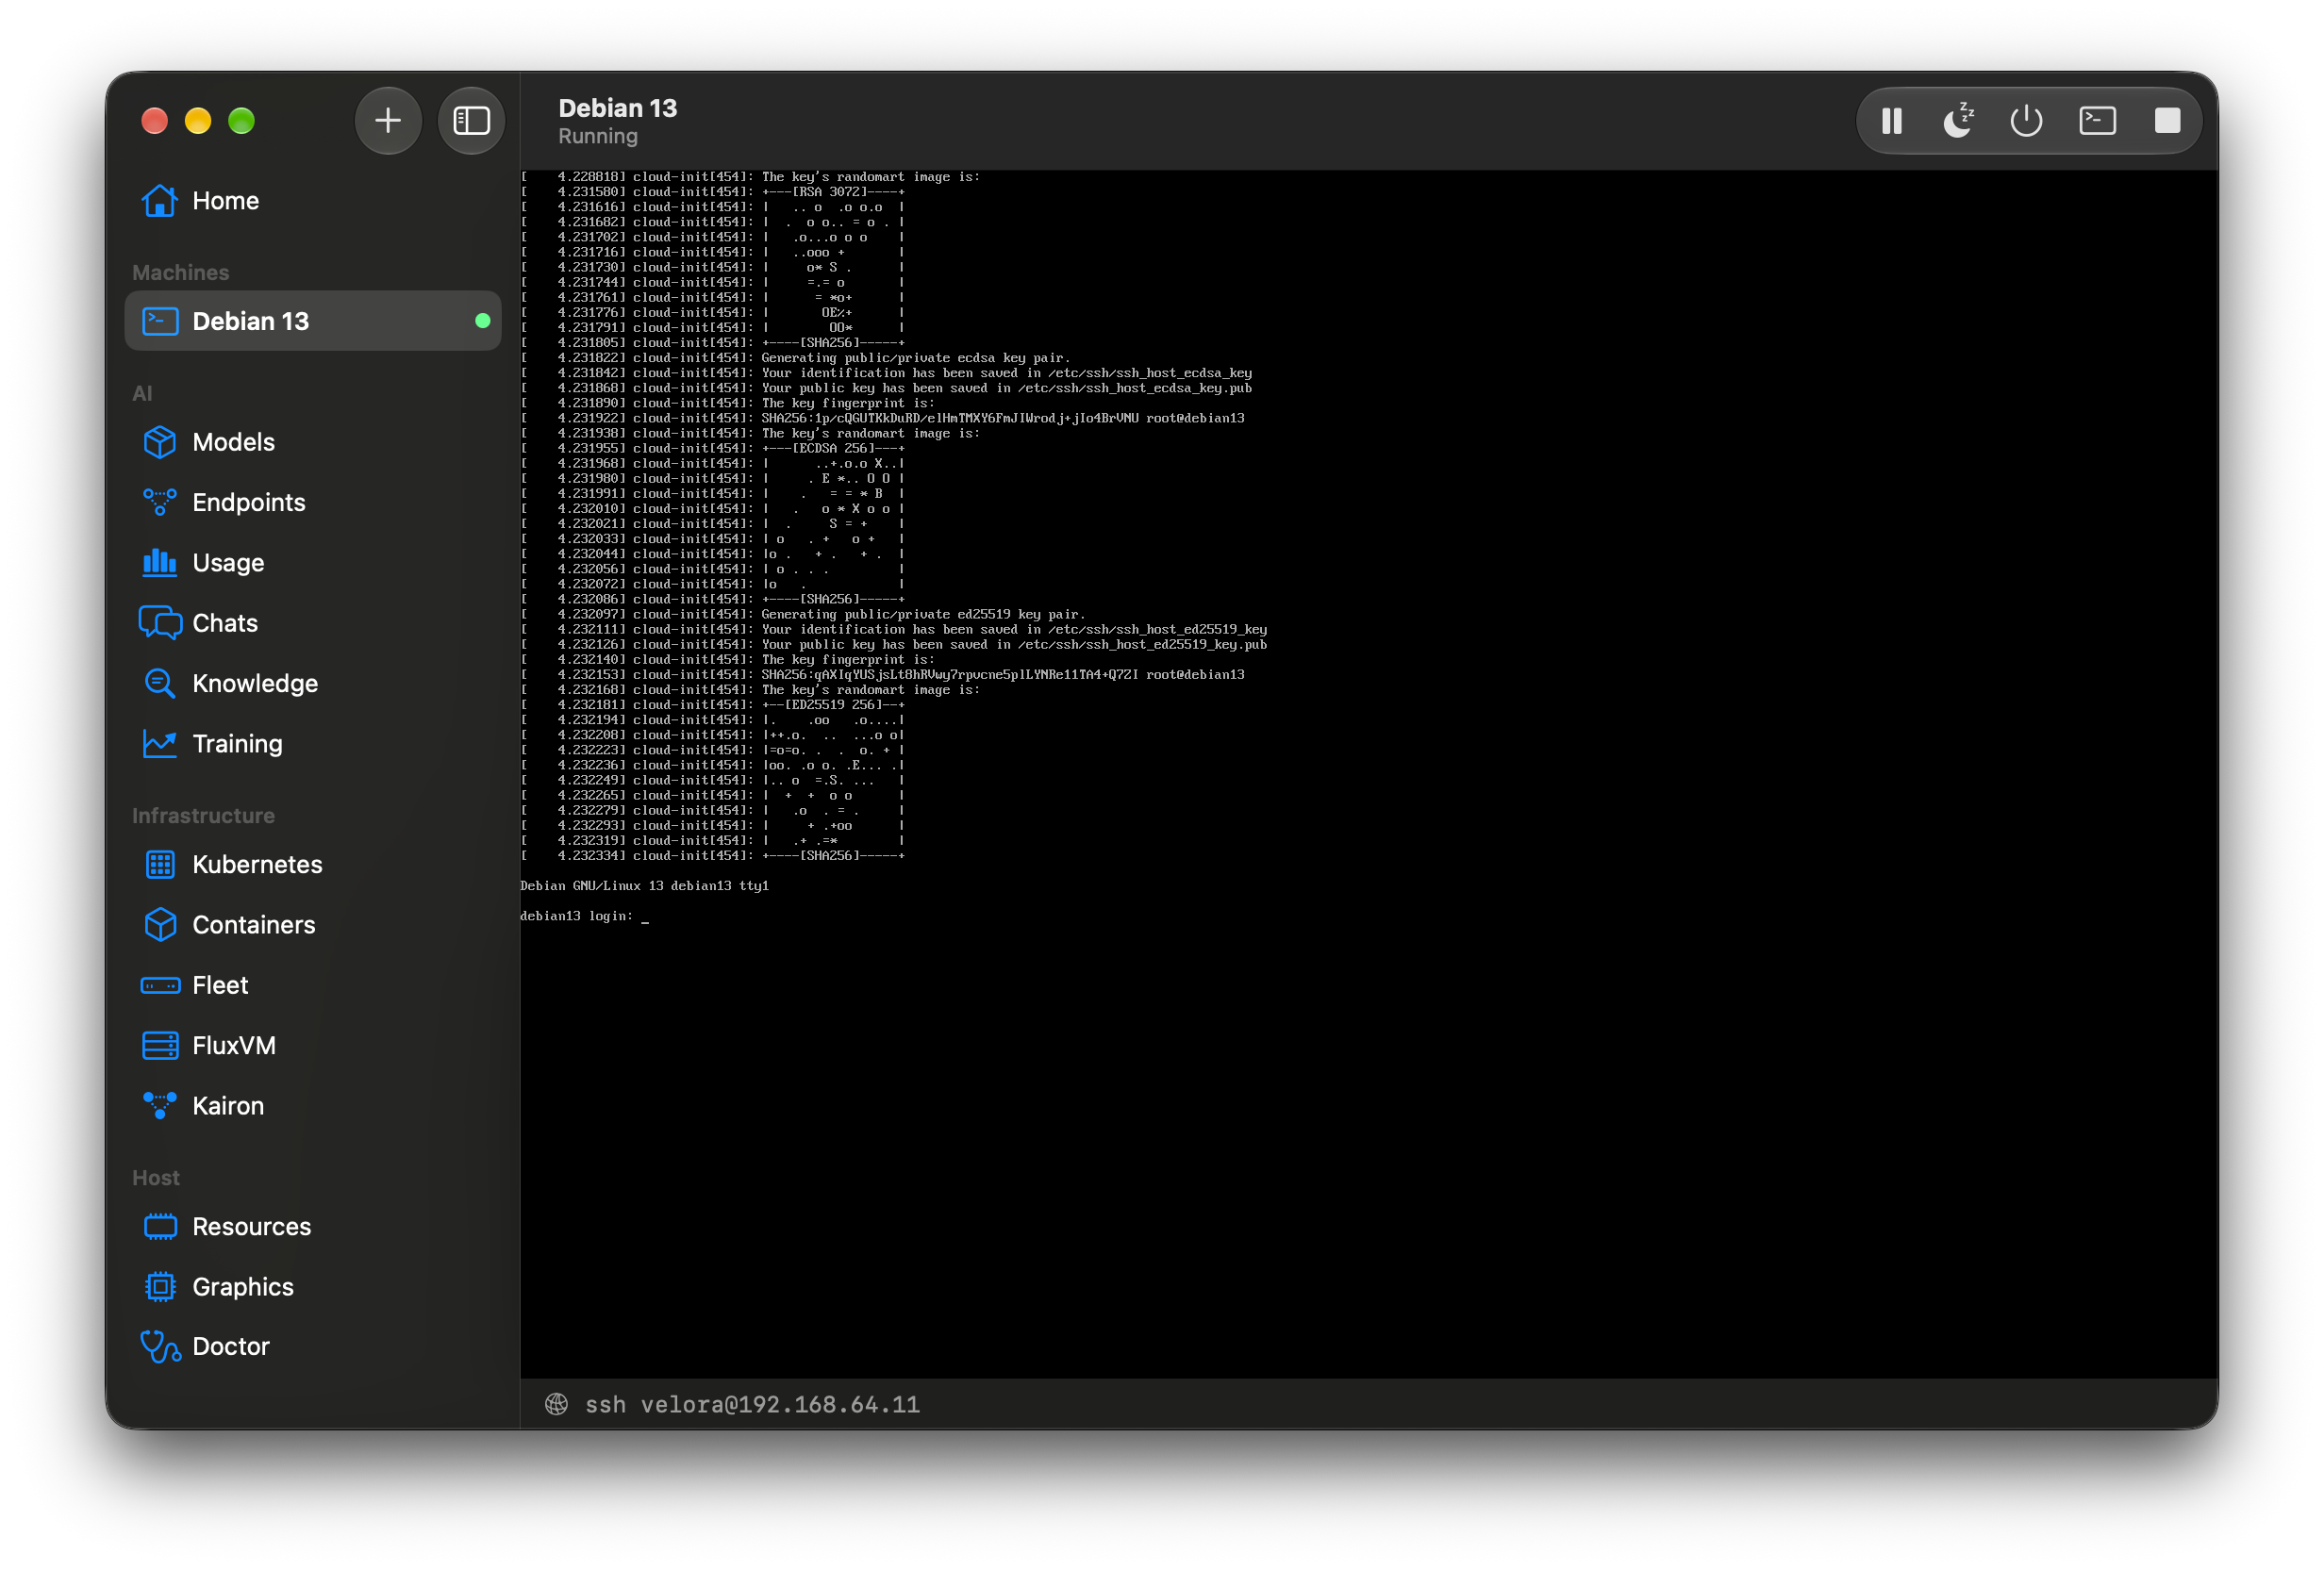Click the 'Generating public/private ecdsa key pair' line
Screen dimensions: 2324x1569
916,358
